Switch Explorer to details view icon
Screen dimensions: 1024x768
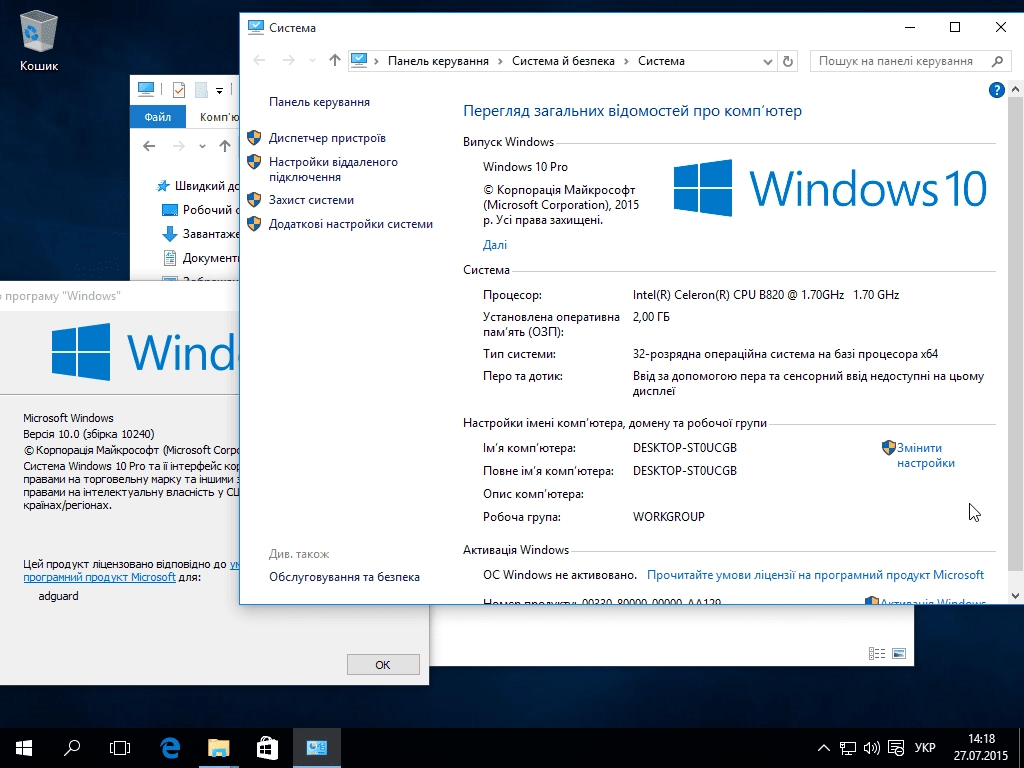tap(876, 653)
